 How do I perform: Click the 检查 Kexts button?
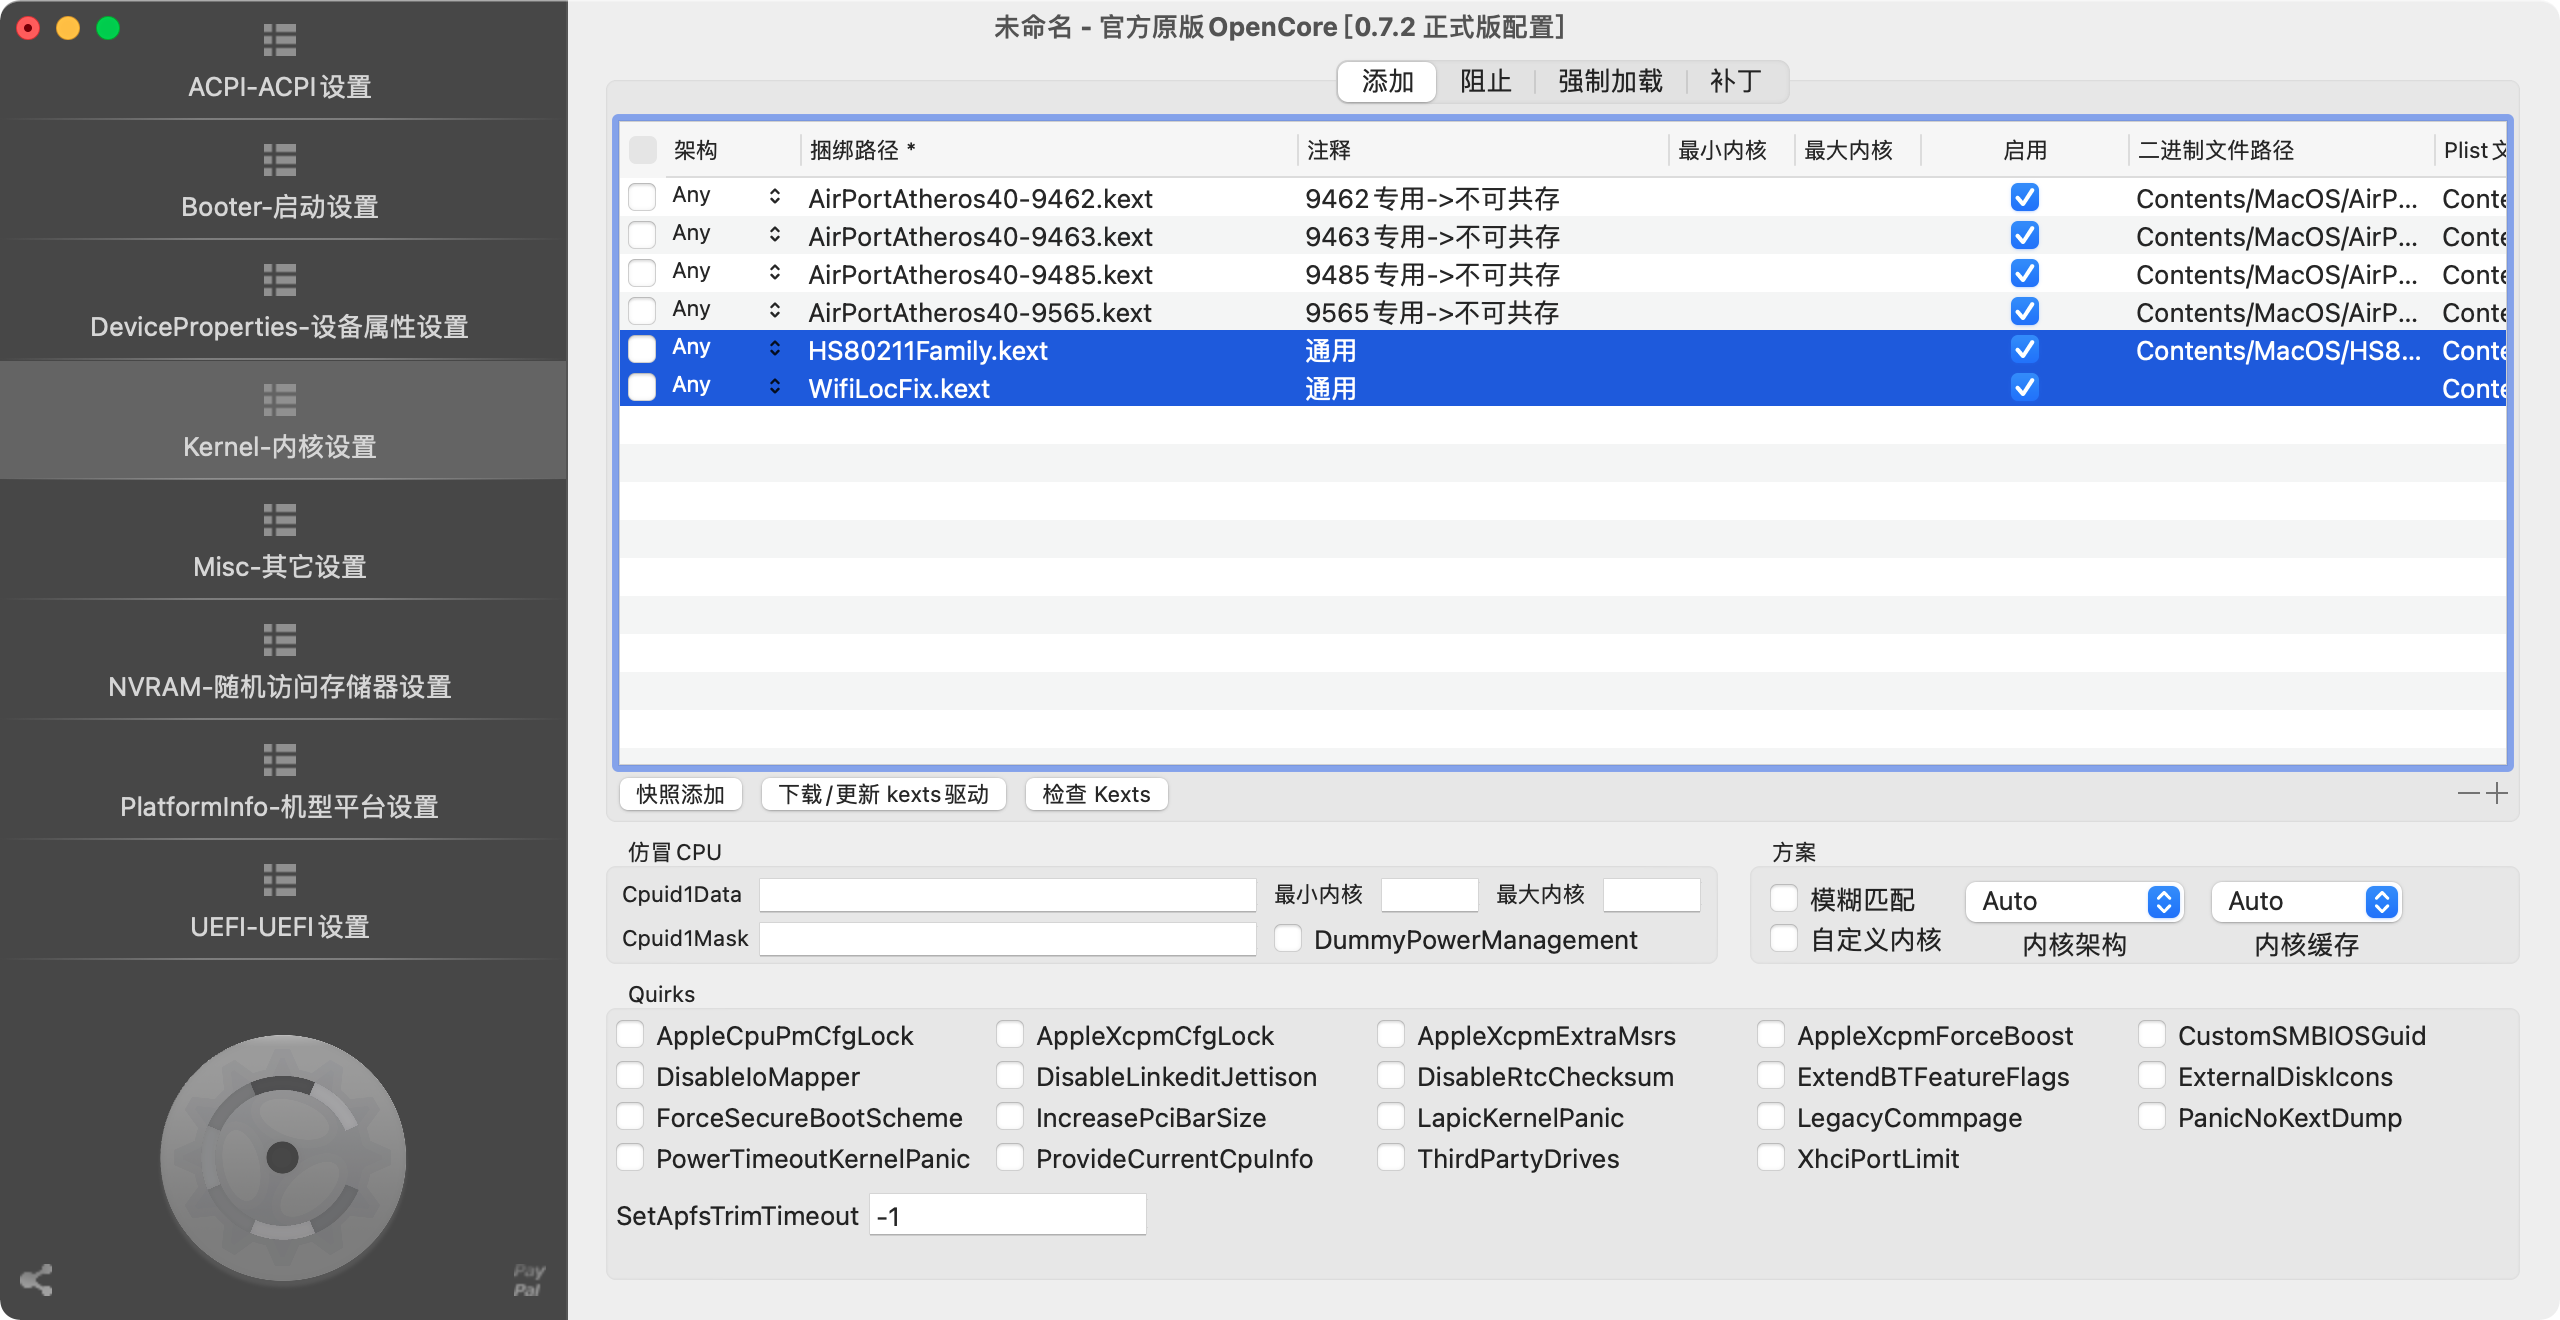click(x=1096, y=794)
